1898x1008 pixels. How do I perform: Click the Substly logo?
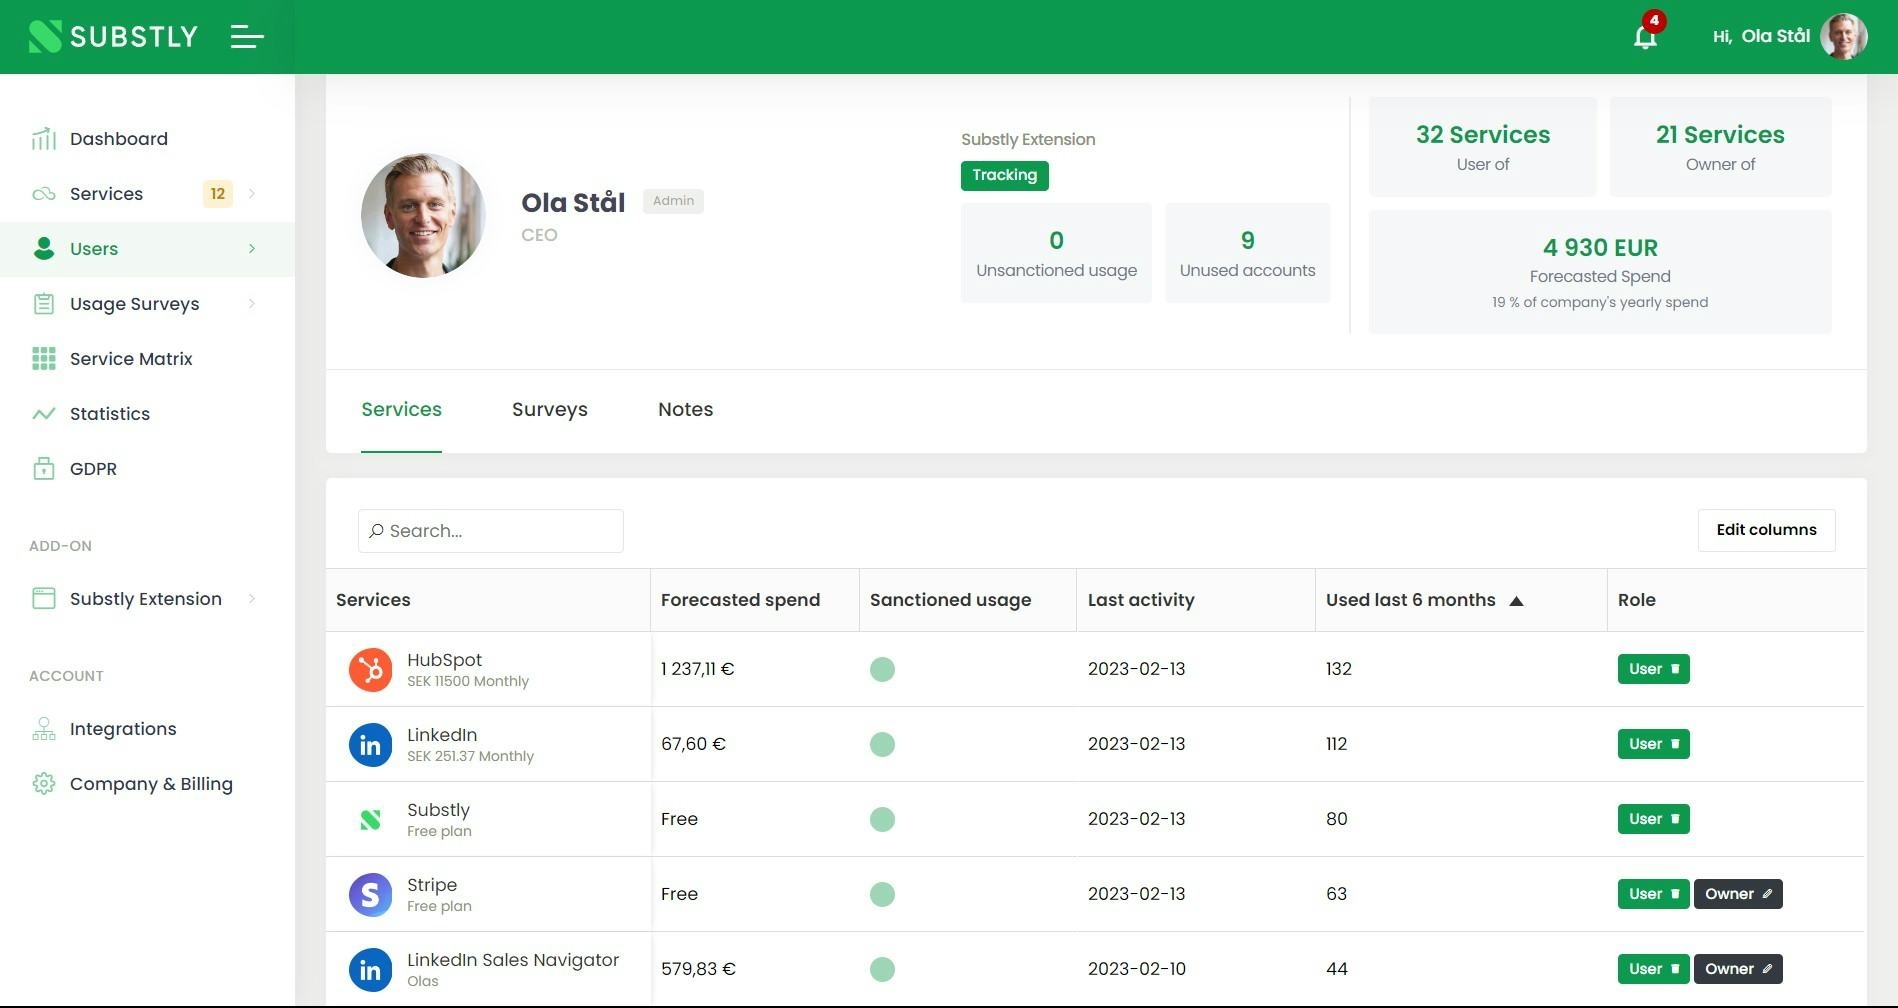point(113,37)
